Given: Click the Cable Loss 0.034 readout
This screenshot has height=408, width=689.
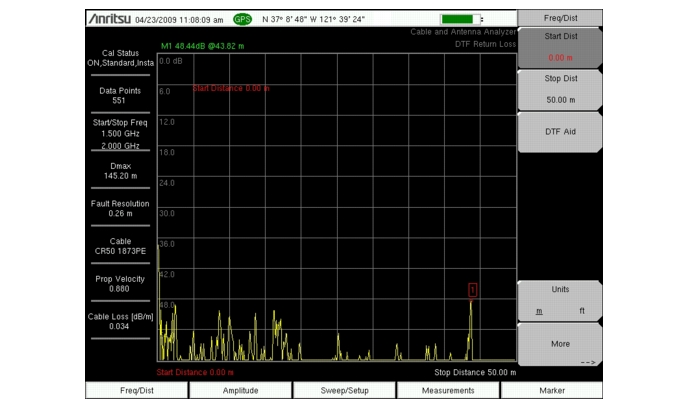Looking at the screenshot, I should click(x=120, y=321).
